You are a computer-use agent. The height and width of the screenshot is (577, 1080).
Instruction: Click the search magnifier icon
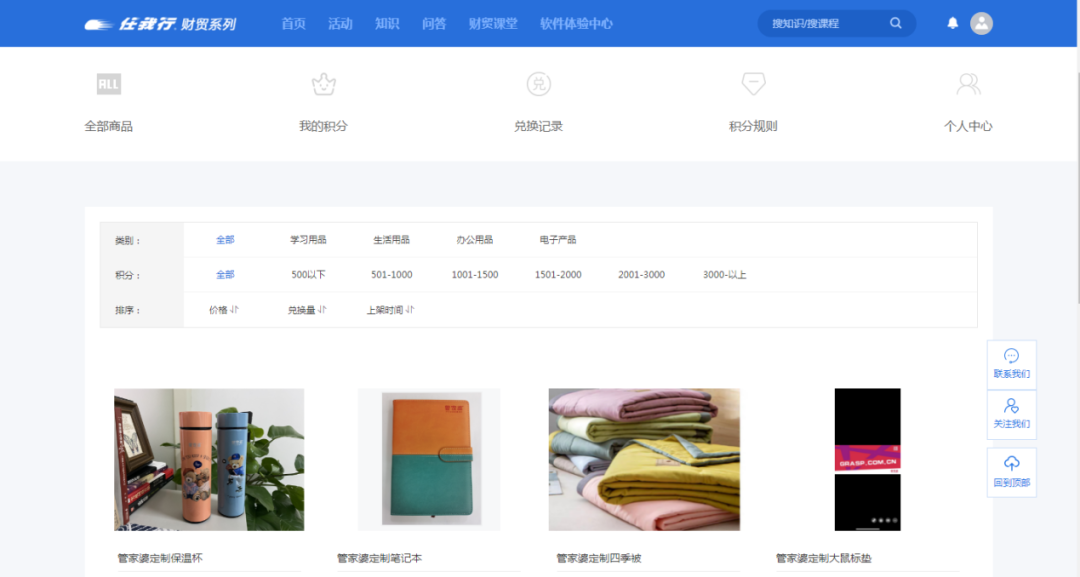click(895, 23)
